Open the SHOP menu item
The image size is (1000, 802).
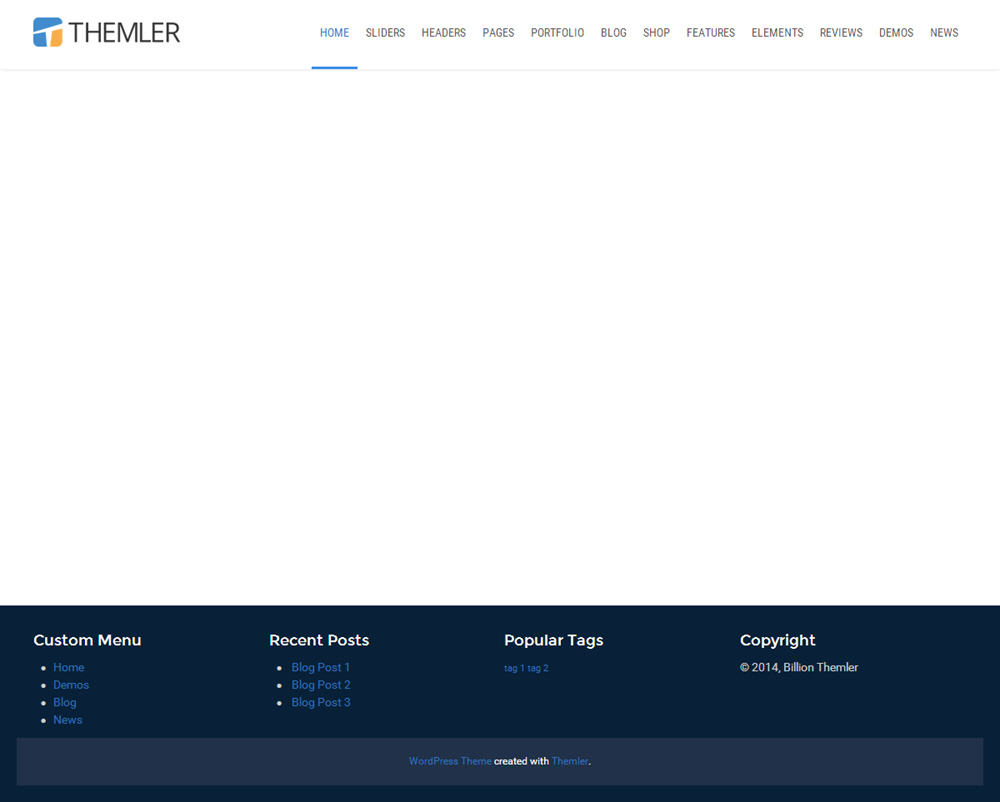[656, 33]
